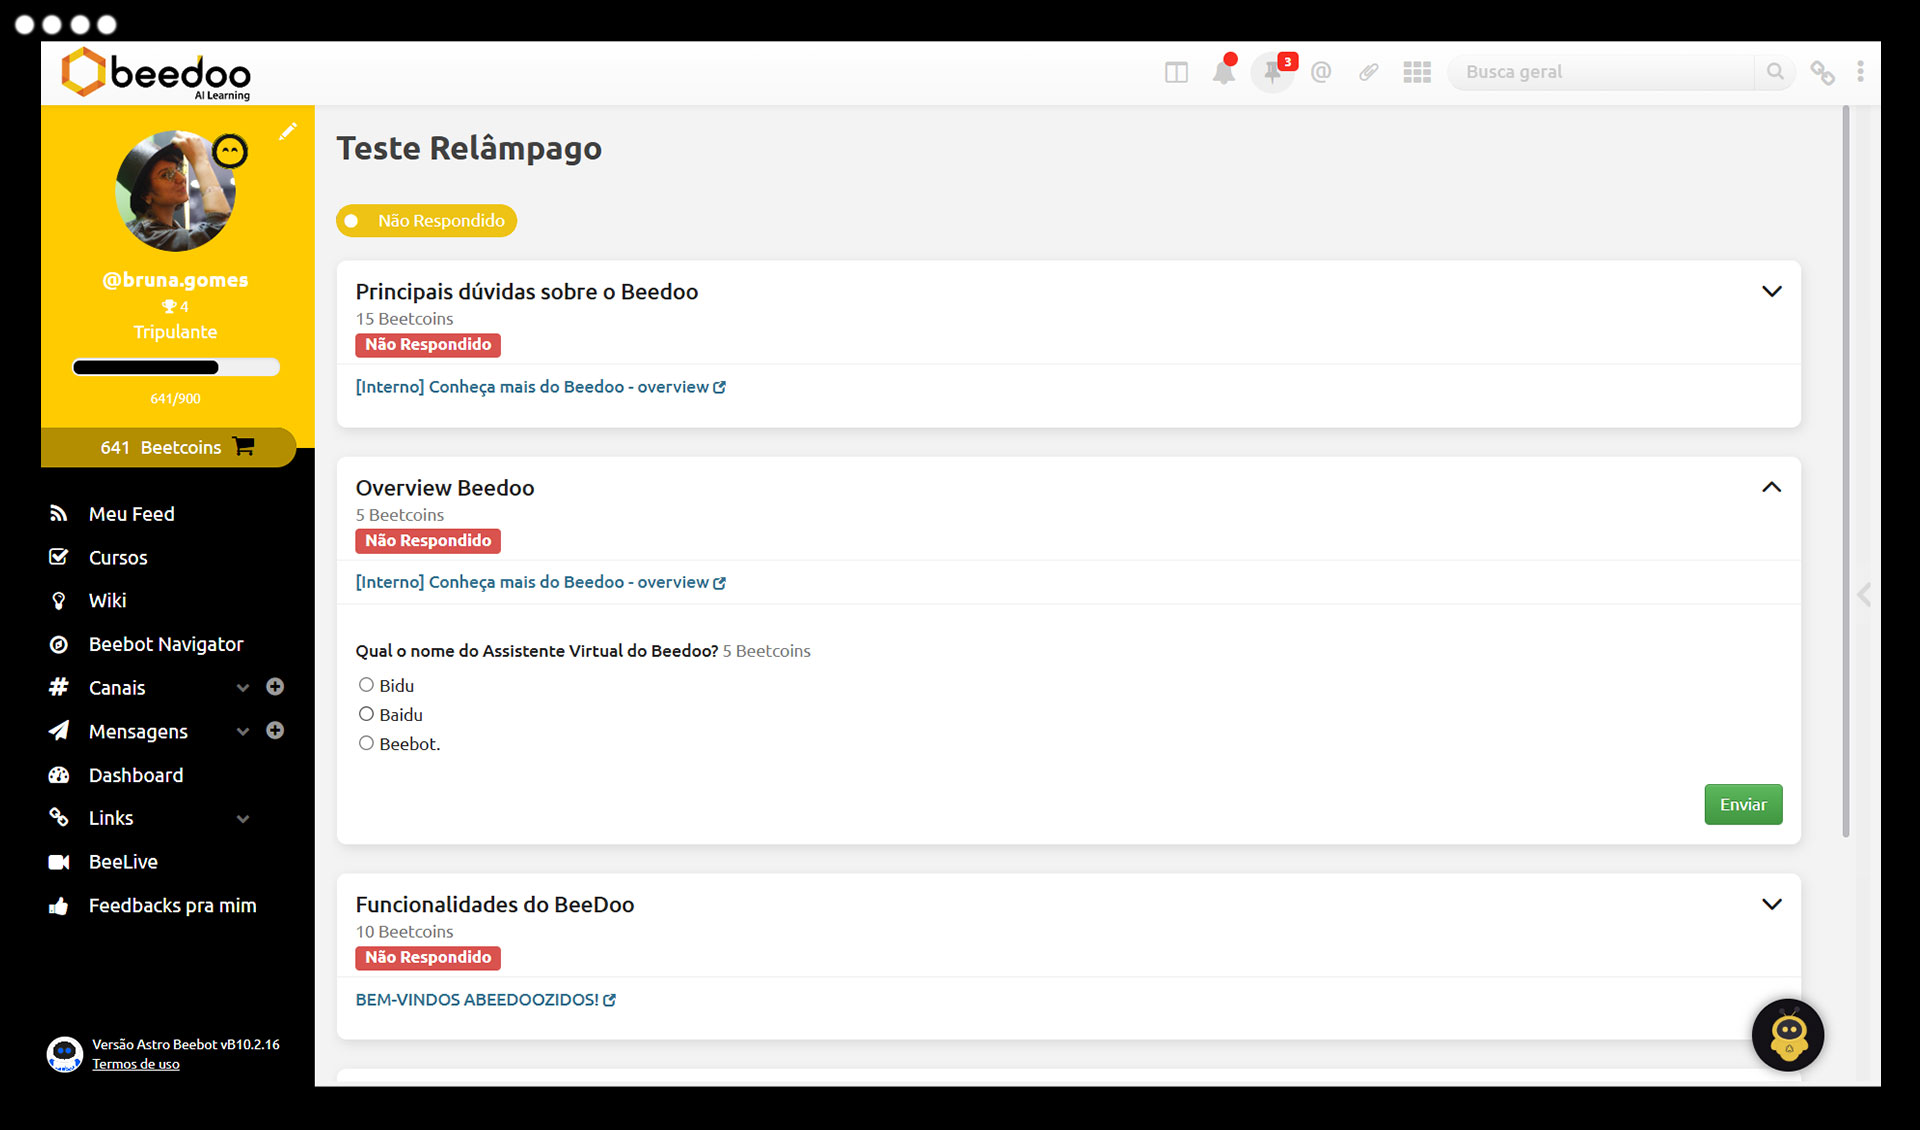Viewport: 1920px width, 1130px height.
Task: Open pinned items with badge 3
Action: click(1273, 72)
